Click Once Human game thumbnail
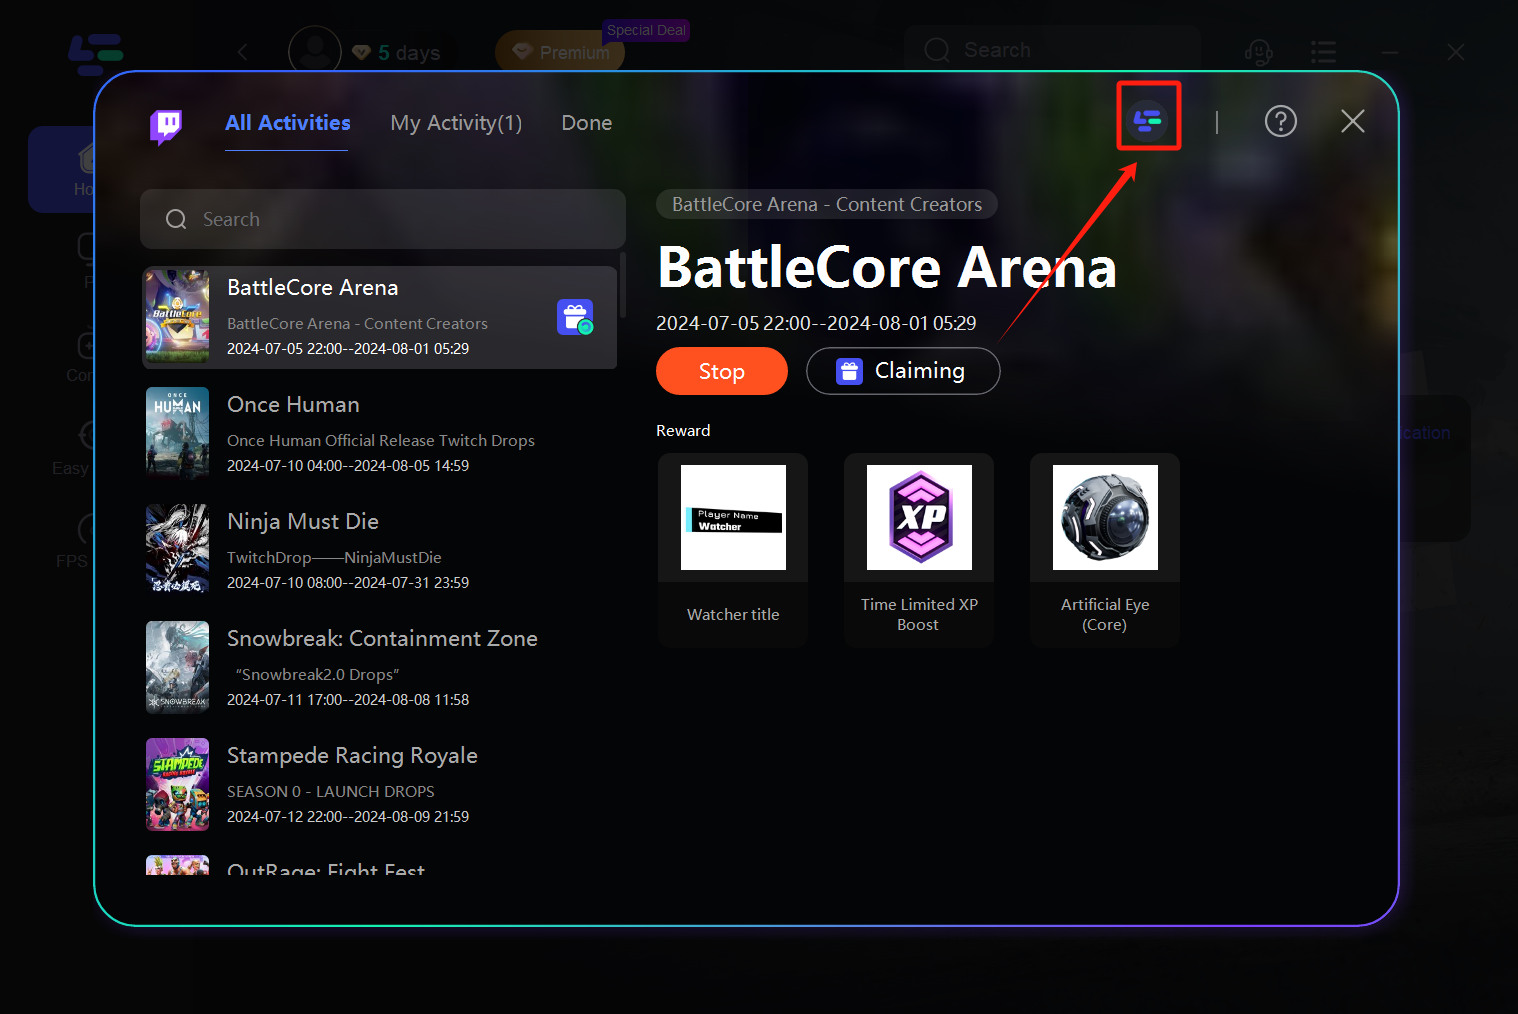1518x1014 pixels. point(178,434)
